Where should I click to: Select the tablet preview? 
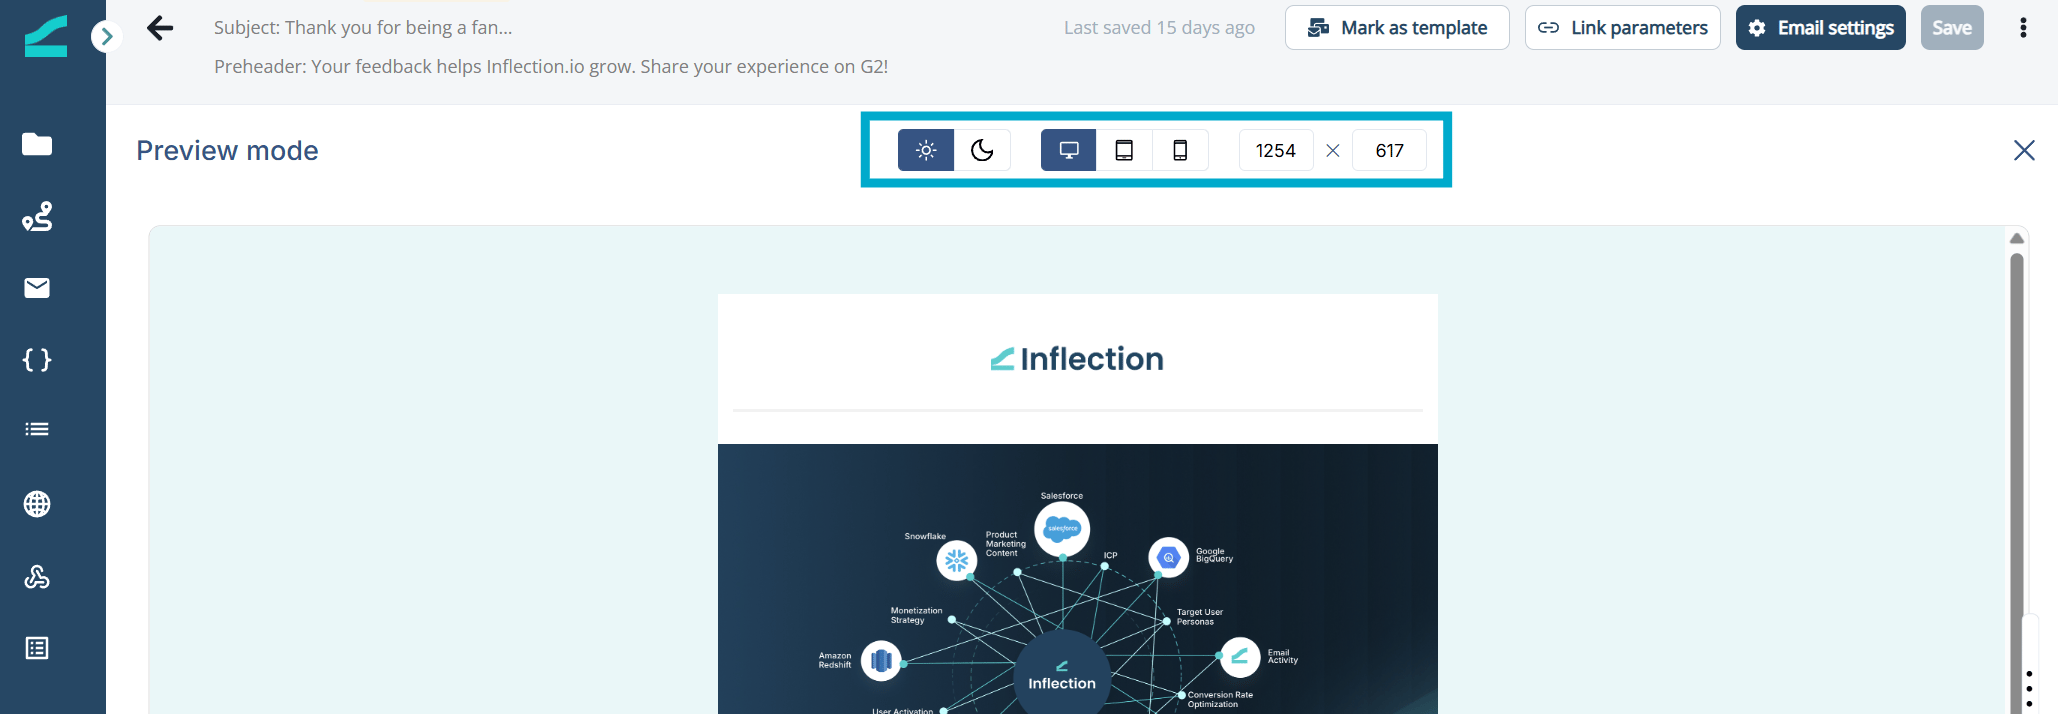click(x=1124, y=150)
